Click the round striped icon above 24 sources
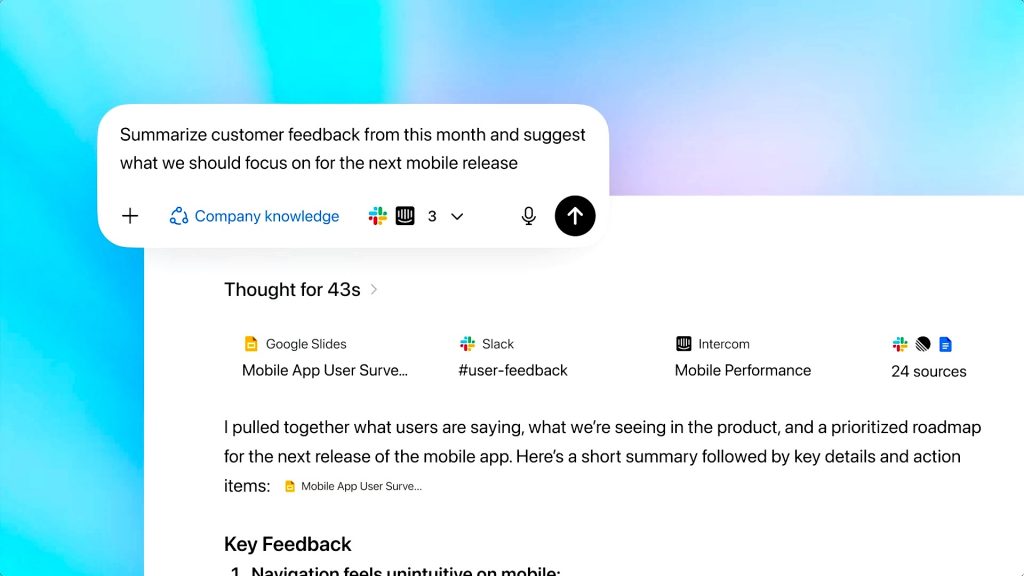The image size is (1024, 576). (x=923, y=344)
